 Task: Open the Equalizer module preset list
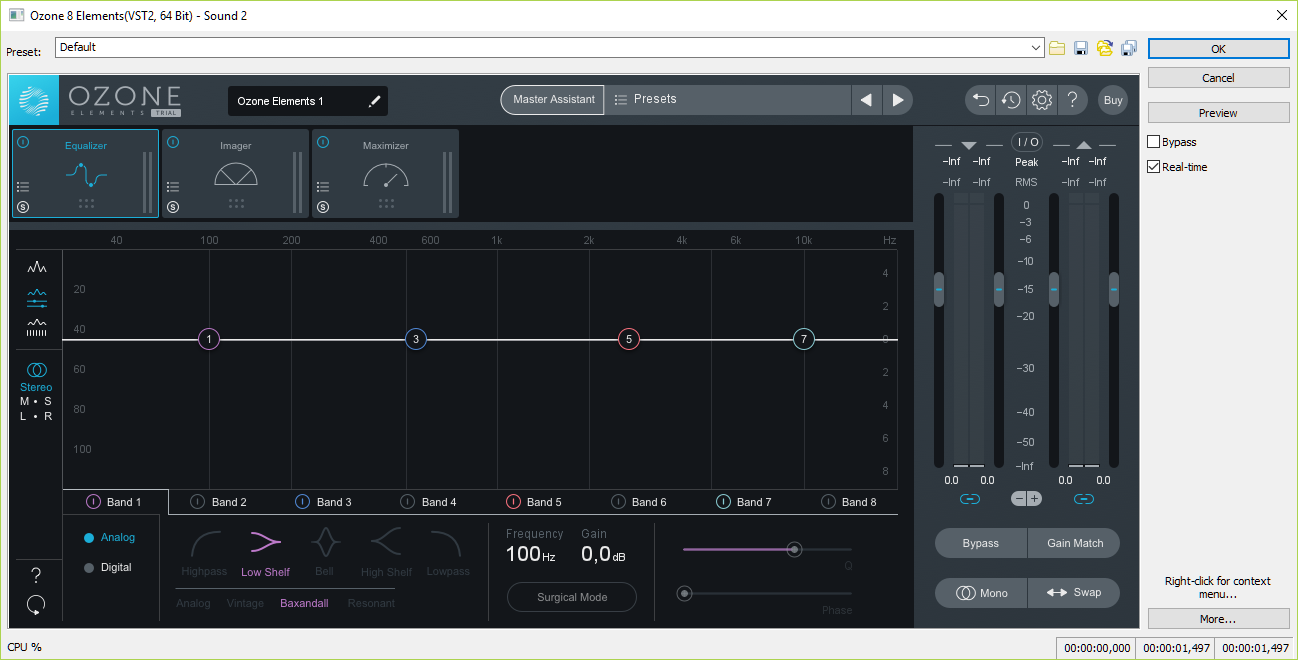(x=23, y=187)
